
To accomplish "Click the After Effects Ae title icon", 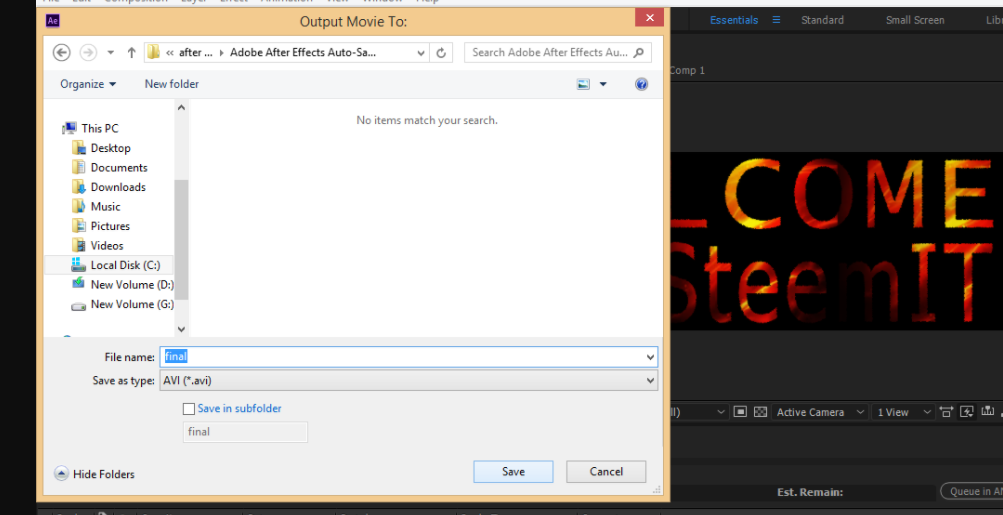I will [53, 21].
